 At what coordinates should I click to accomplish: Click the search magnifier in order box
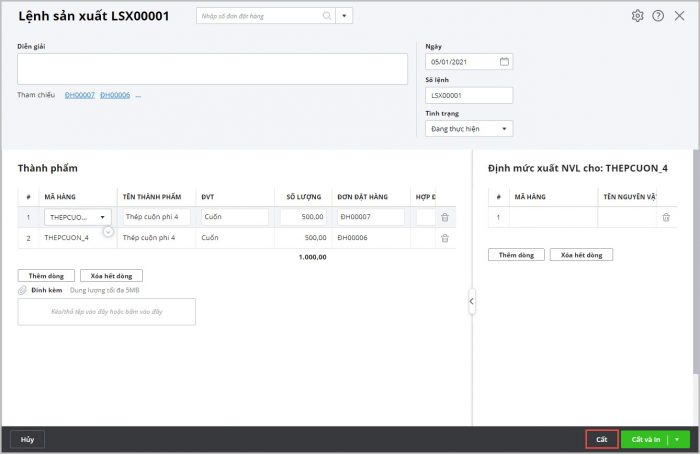click(x=327, y=16)
